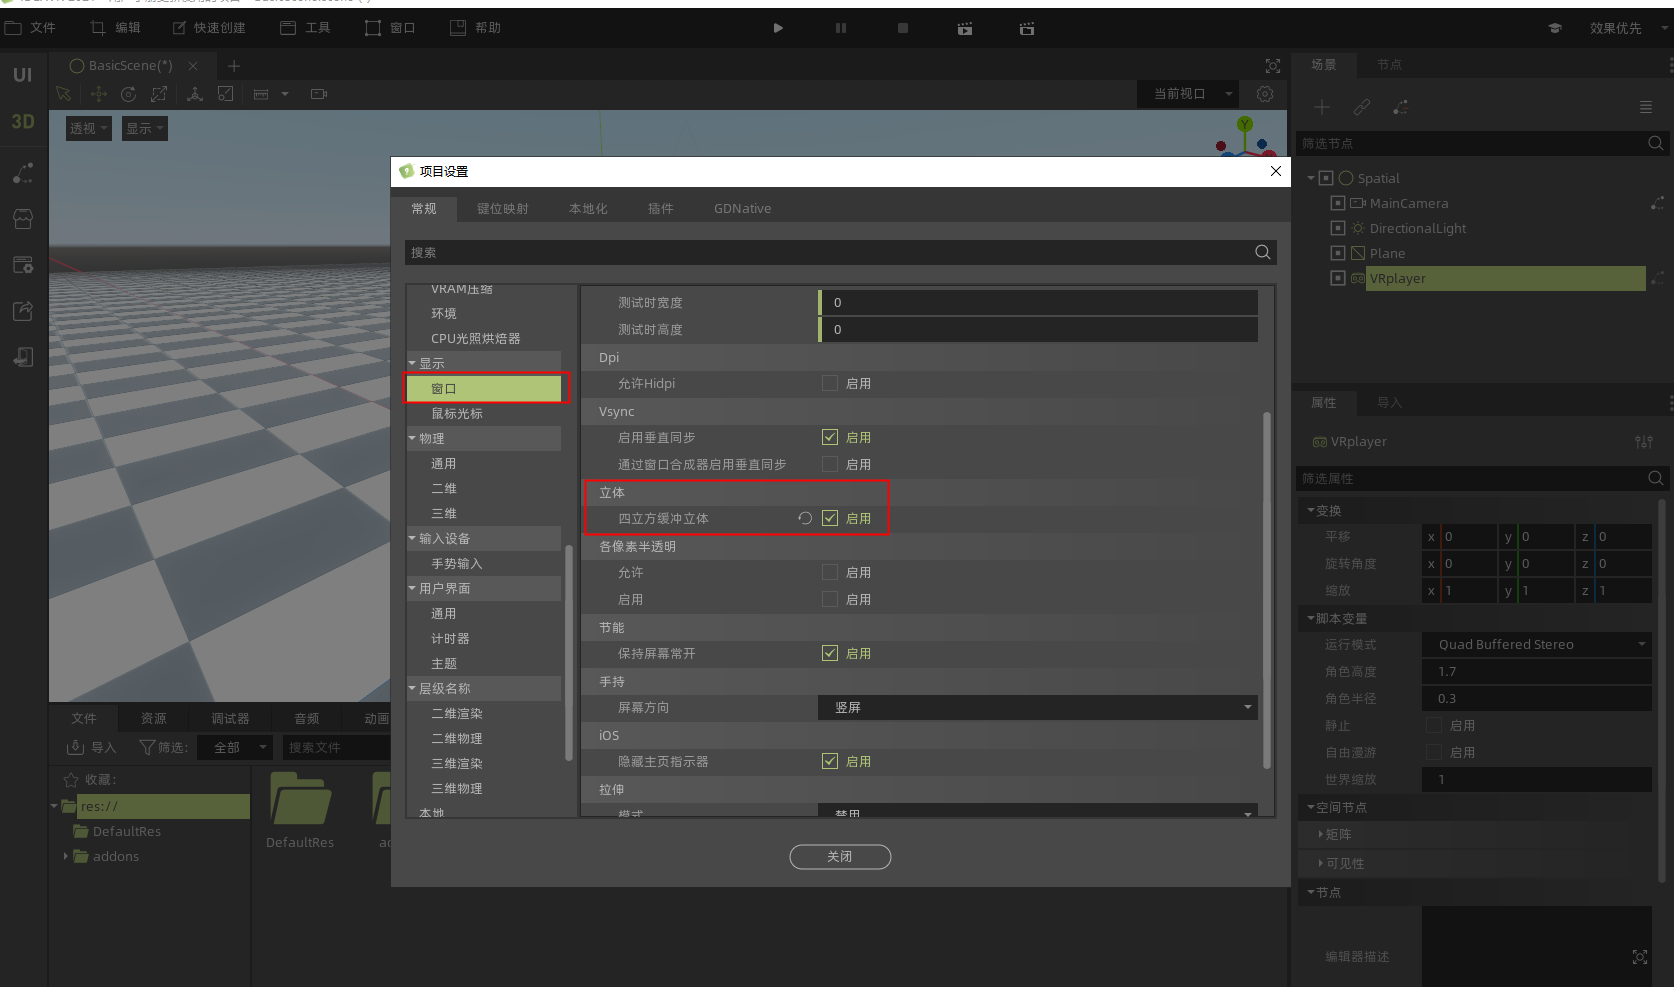Open the 运行模式 dropdown Quad Buffered Stereo
Screen dimensions: 1674x987
(1537, 644)
